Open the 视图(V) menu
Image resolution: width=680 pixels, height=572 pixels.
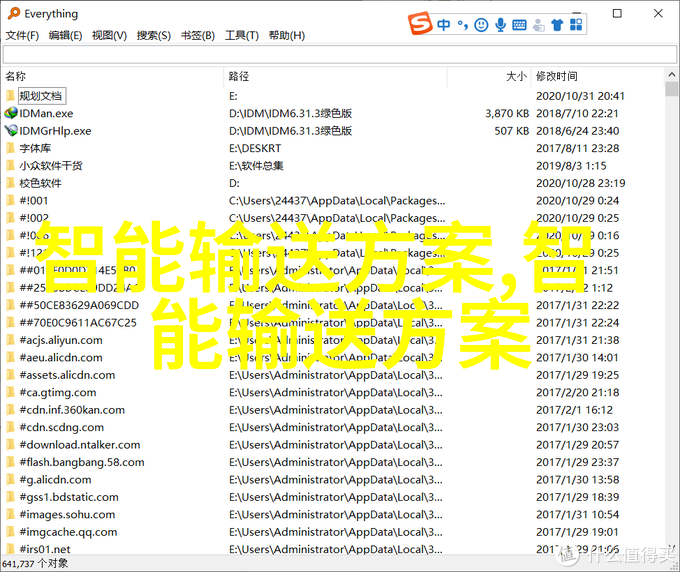[x=109, y=36]
